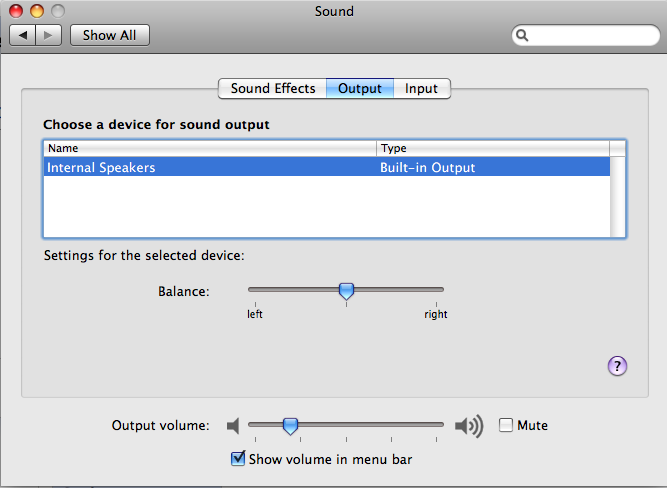667x488 pixels.
Task: Select the Output tab
Action: [x=360, y=88]
